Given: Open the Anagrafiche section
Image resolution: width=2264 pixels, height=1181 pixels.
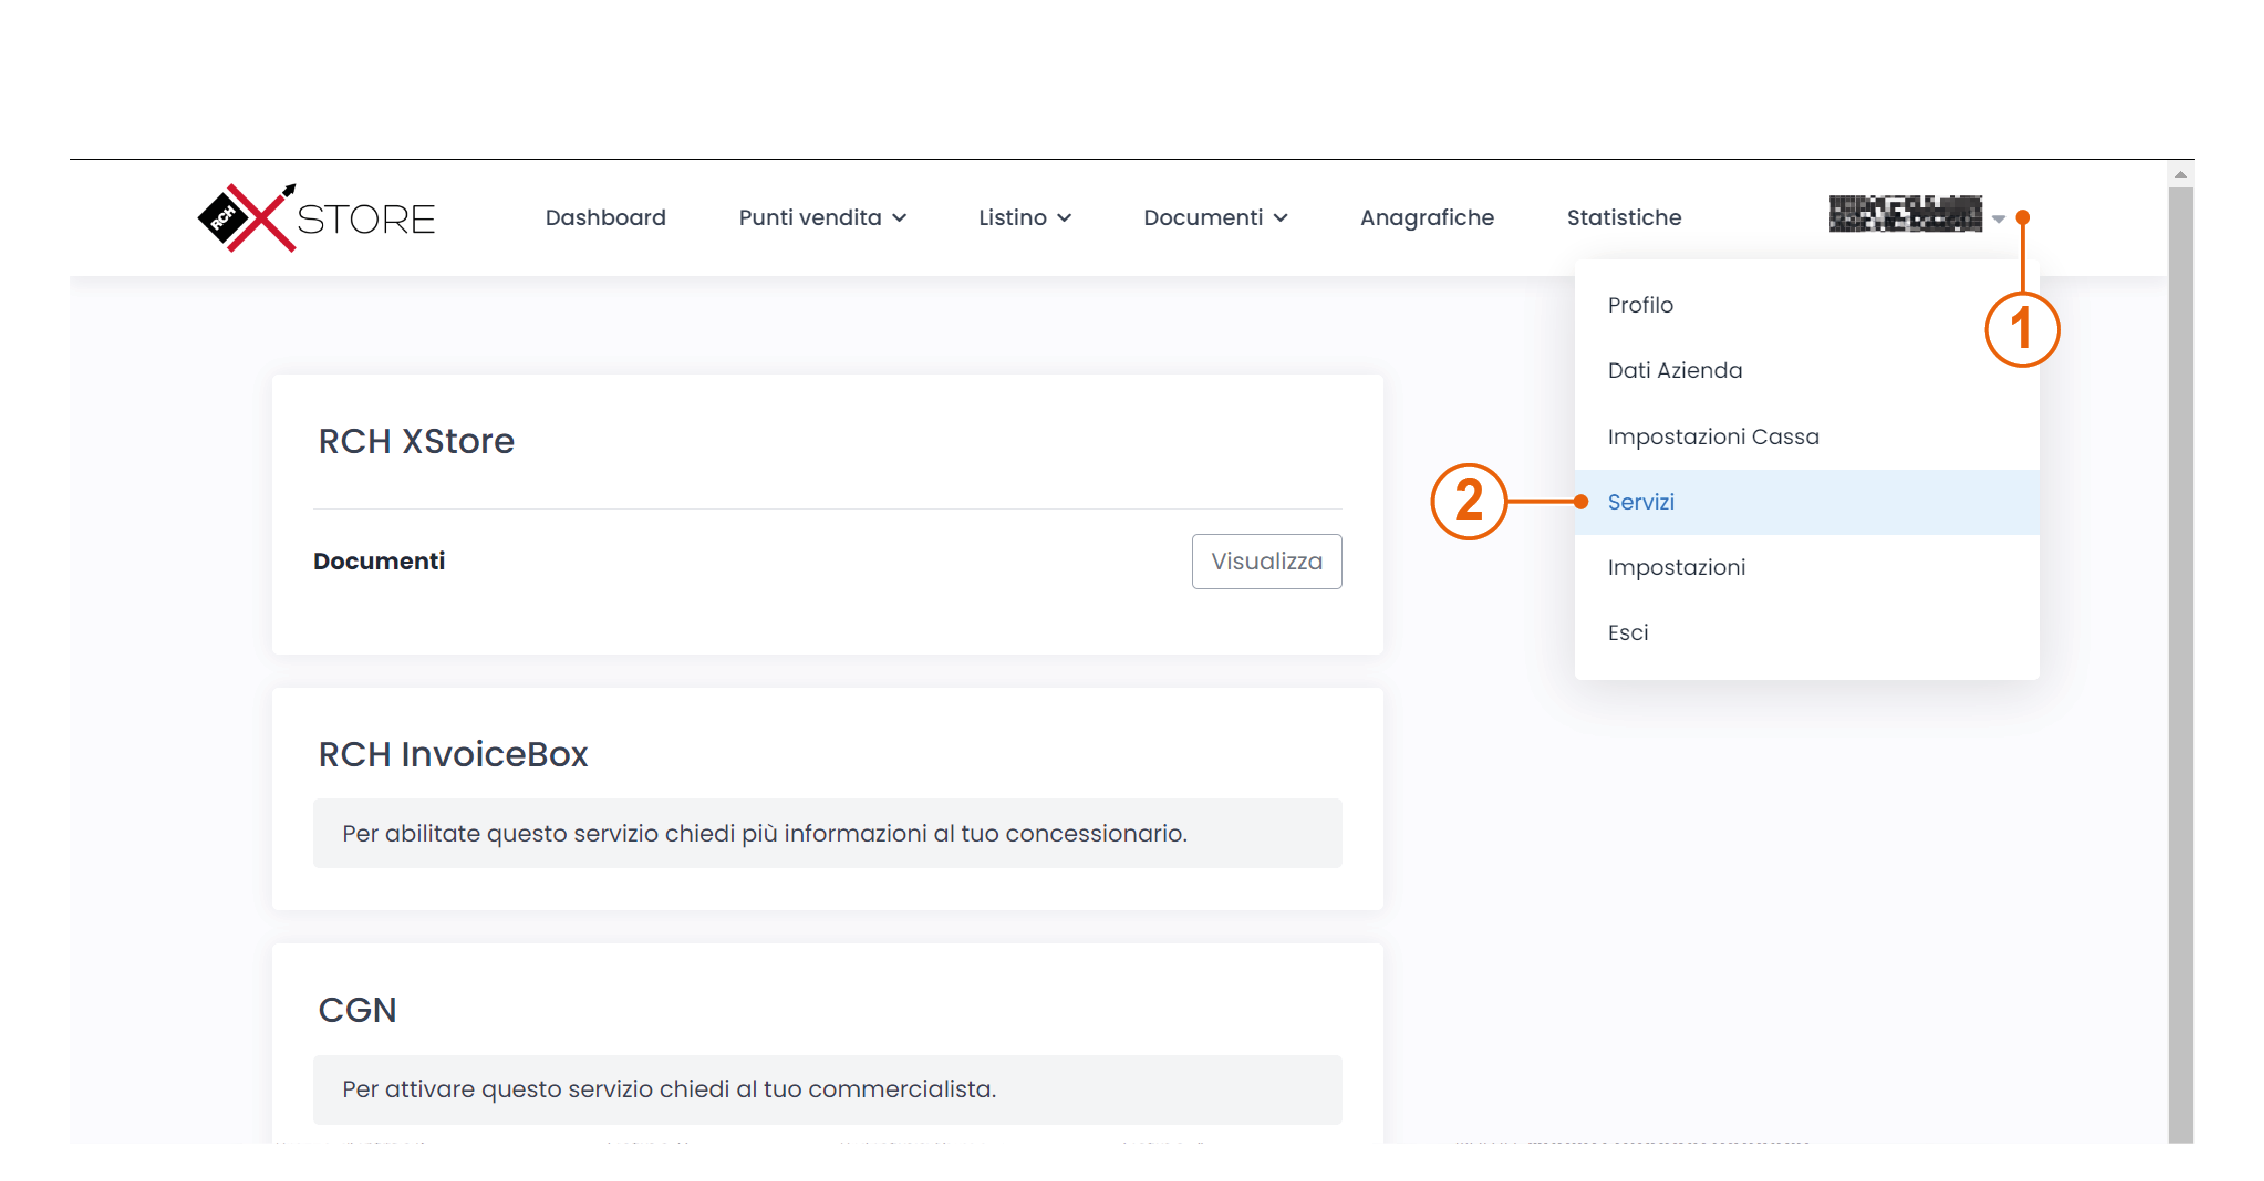Looking at the screenshot, I should [x=1427, y=217].
